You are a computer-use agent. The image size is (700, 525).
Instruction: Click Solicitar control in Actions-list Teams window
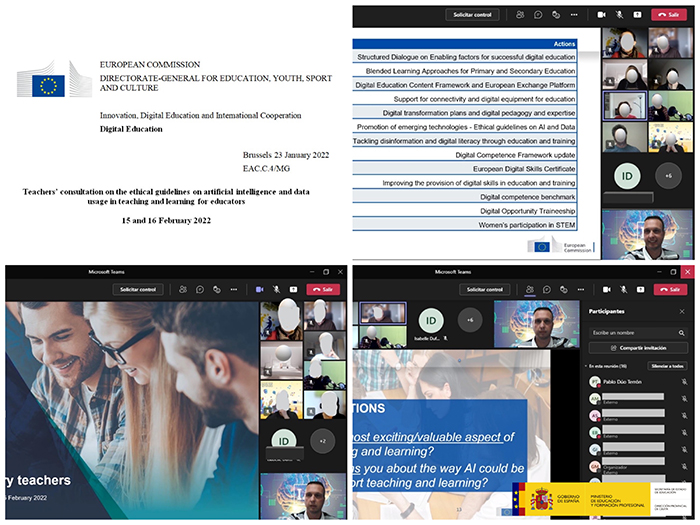(x=472, y=15)
